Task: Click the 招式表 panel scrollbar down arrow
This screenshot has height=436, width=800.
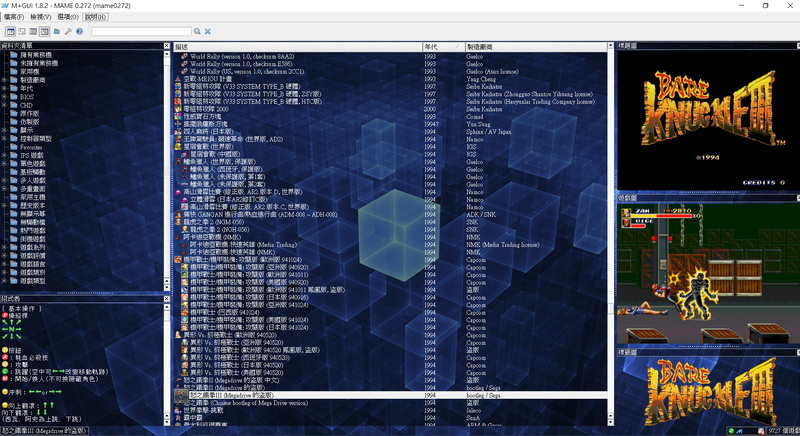Action: 166,422
